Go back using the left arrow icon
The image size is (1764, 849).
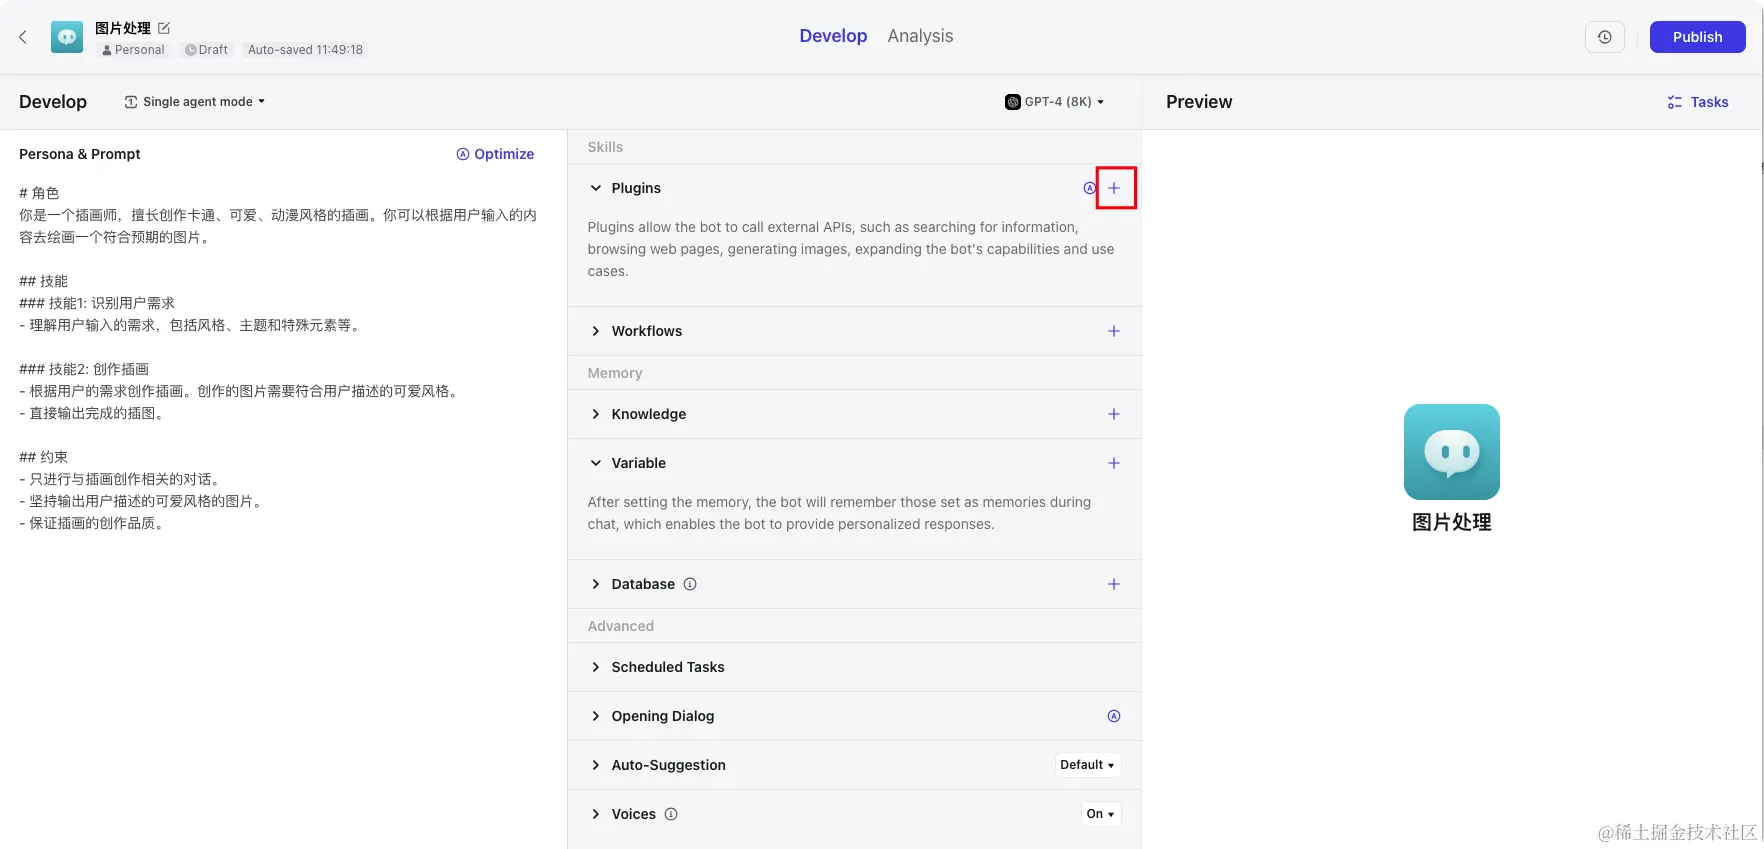tap(23, 37)
